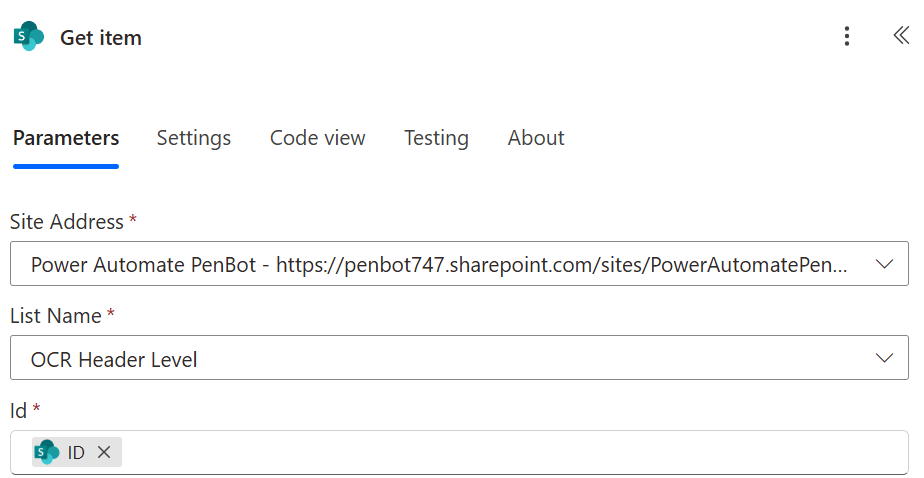Click the OCR Header Level list value
This screenshot has height=478, width=924.
click(114, 359)
